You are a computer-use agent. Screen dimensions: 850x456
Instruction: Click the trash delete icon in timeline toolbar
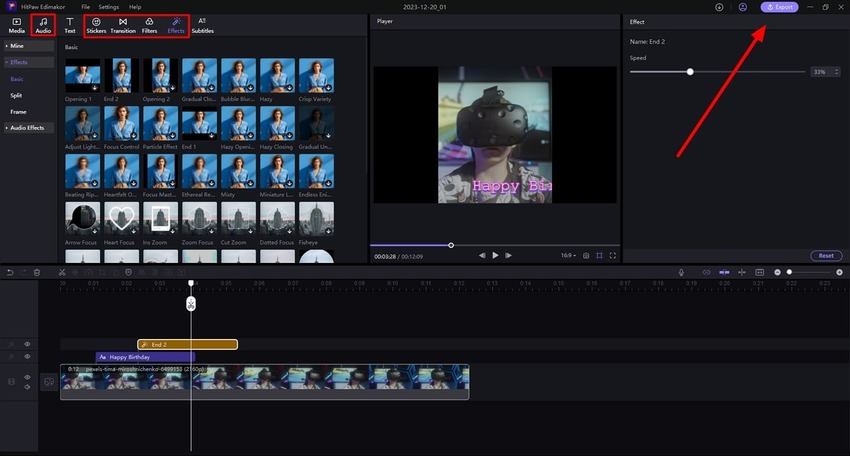tap(37, 272)
